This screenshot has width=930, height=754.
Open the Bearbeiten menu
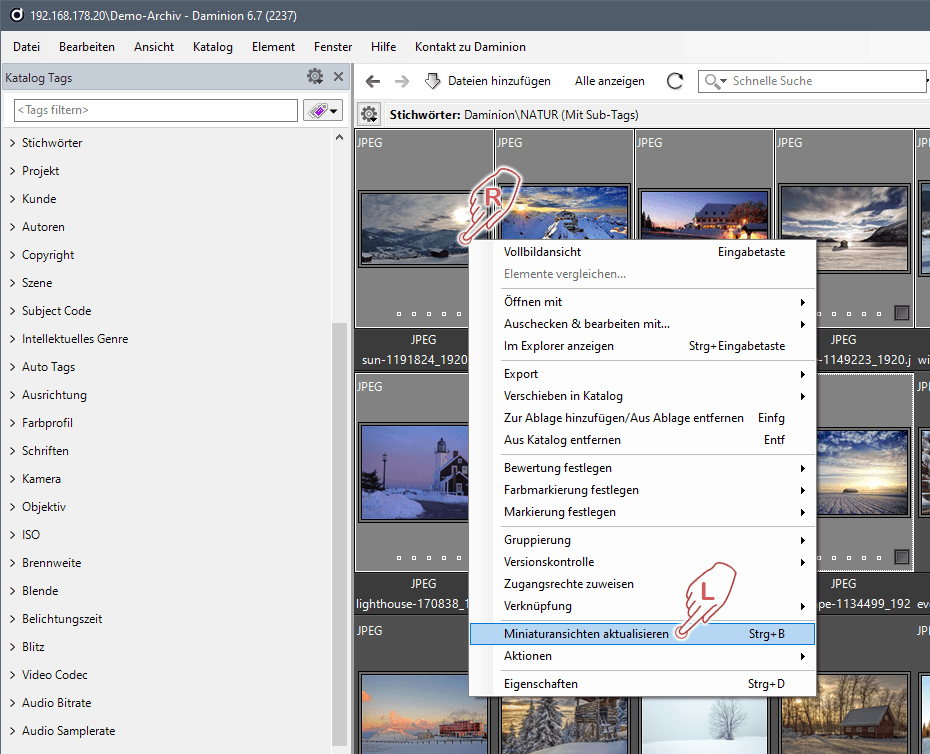pos(87,47)
